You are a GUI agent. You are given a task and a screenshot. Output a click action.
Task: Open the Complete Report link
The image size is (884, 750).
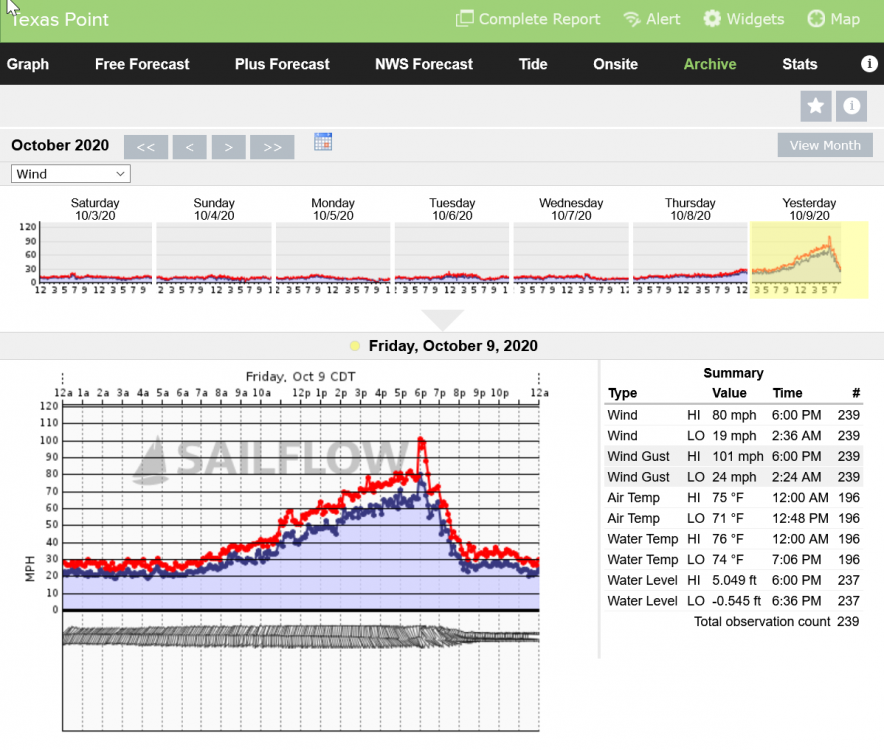(528, 19)
